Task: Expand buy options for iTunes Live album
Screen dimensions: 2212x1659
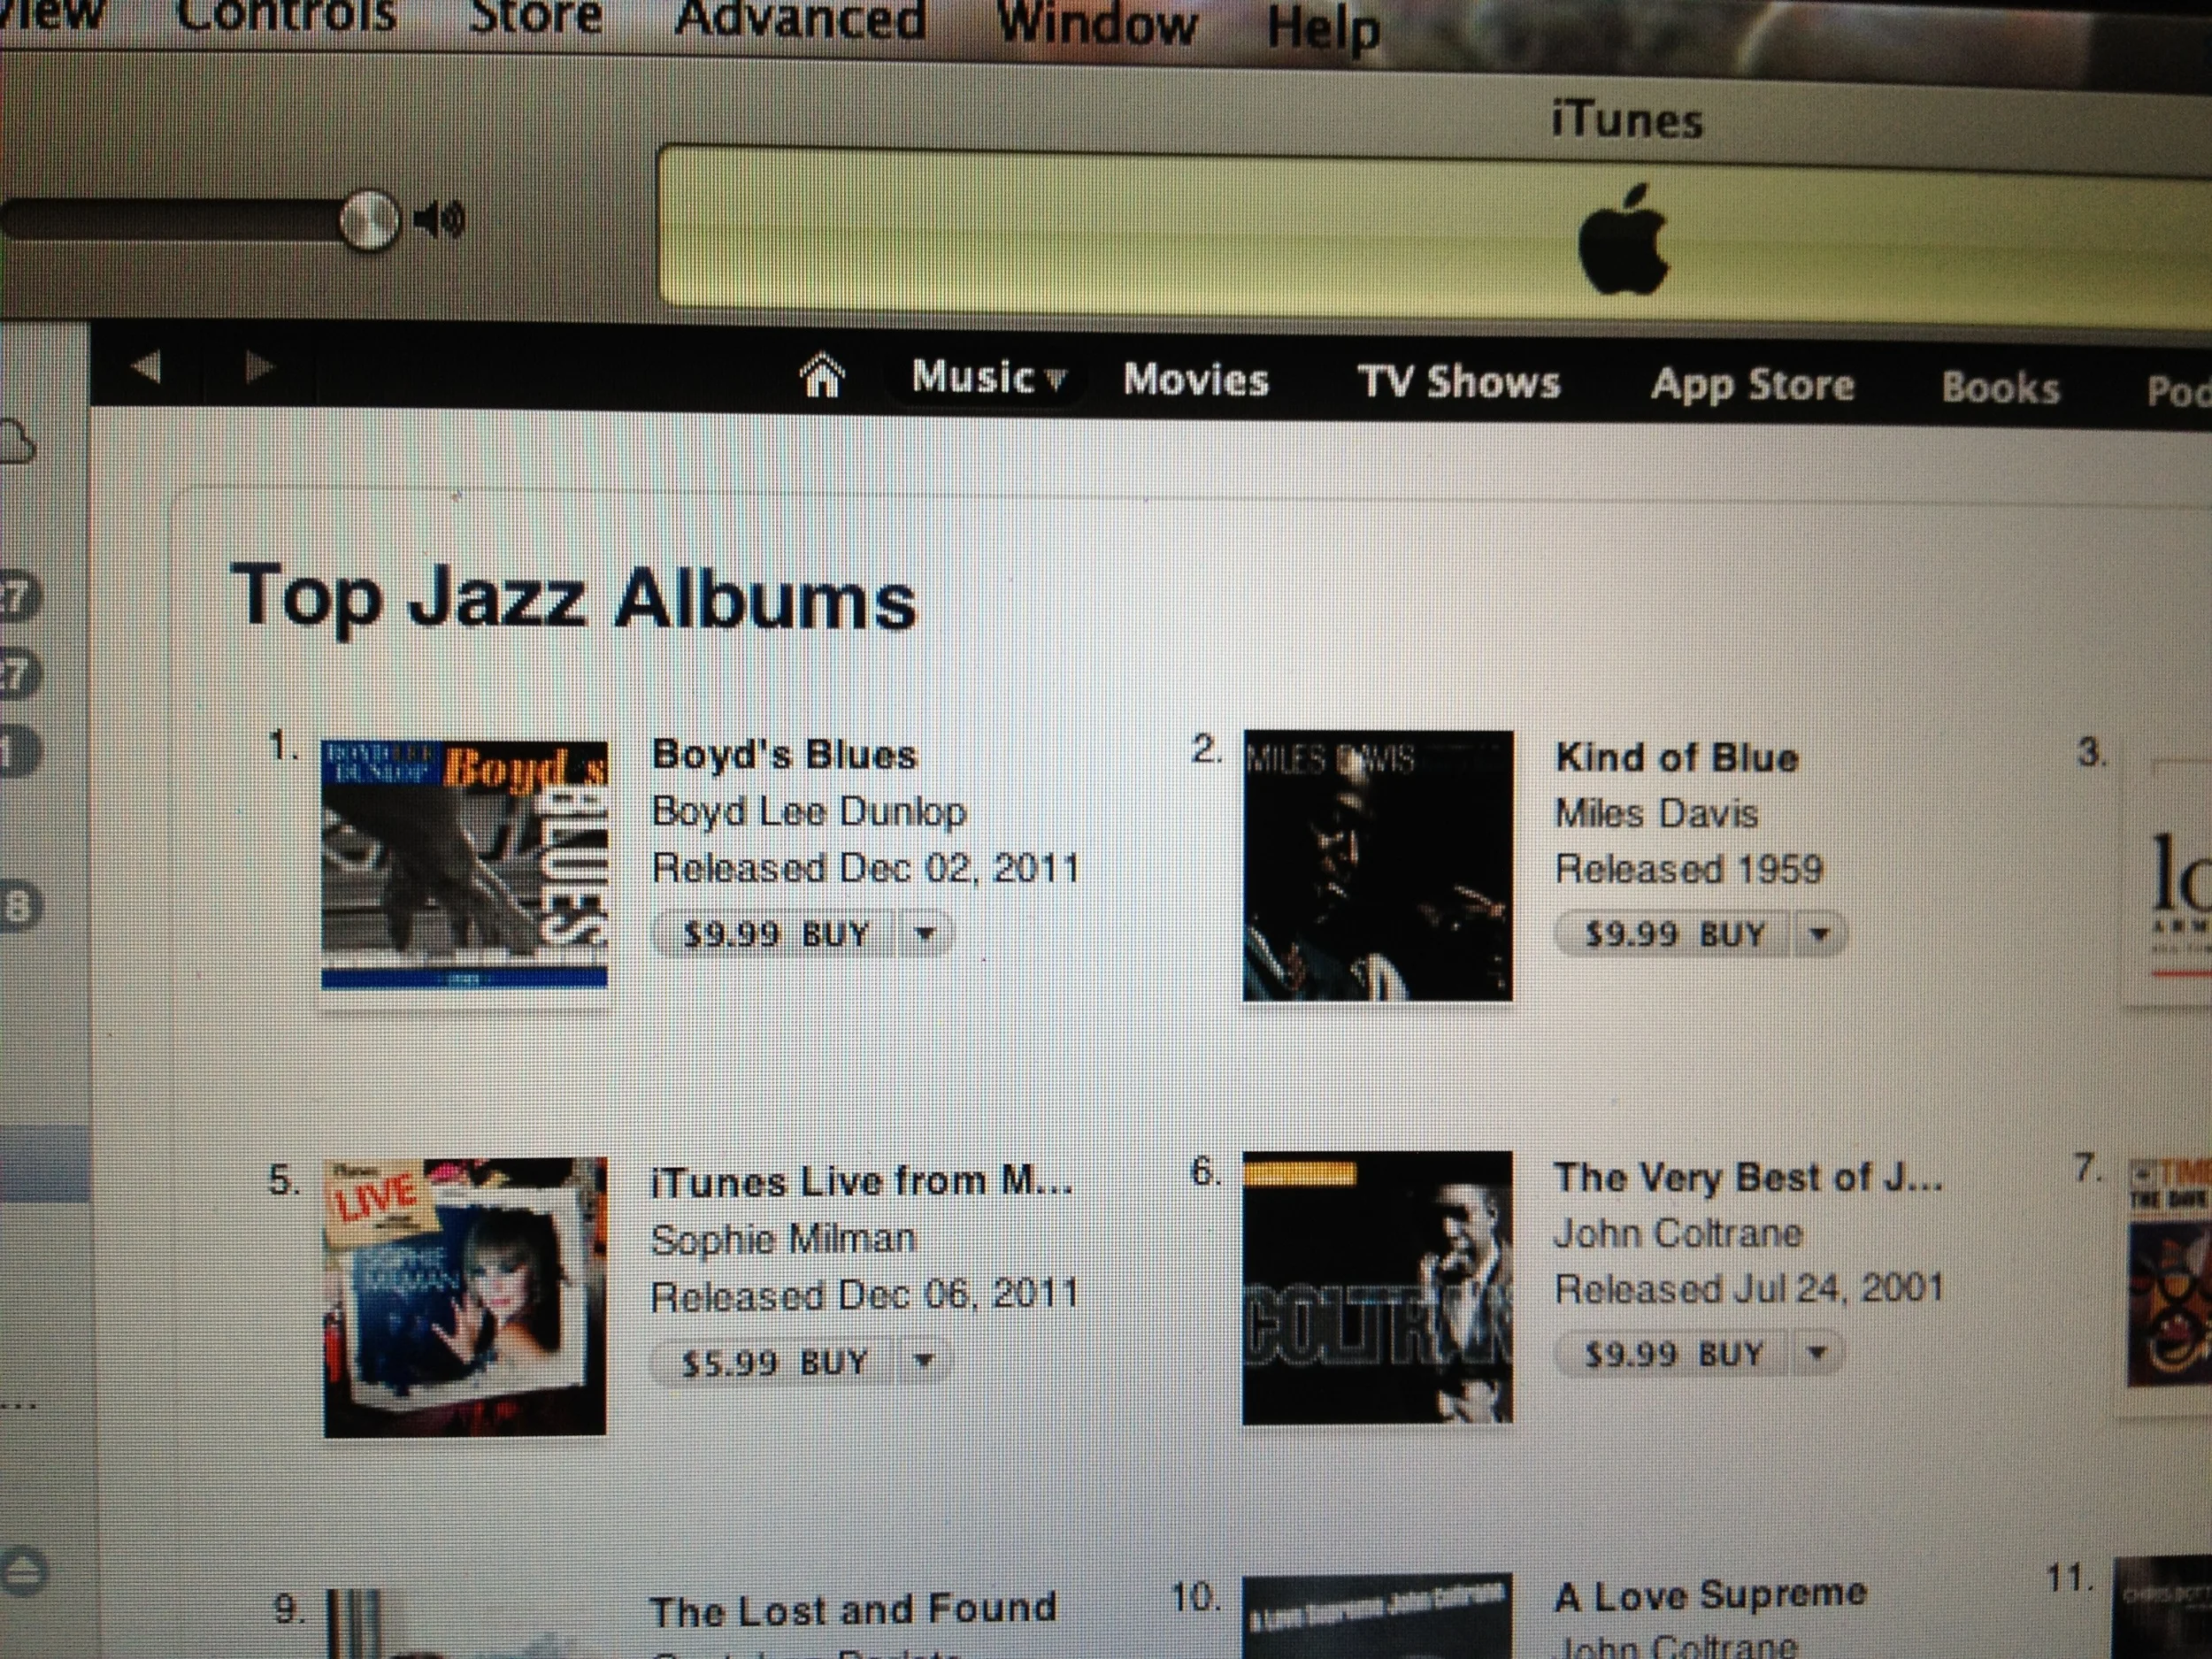Action: click(924, 1360)
